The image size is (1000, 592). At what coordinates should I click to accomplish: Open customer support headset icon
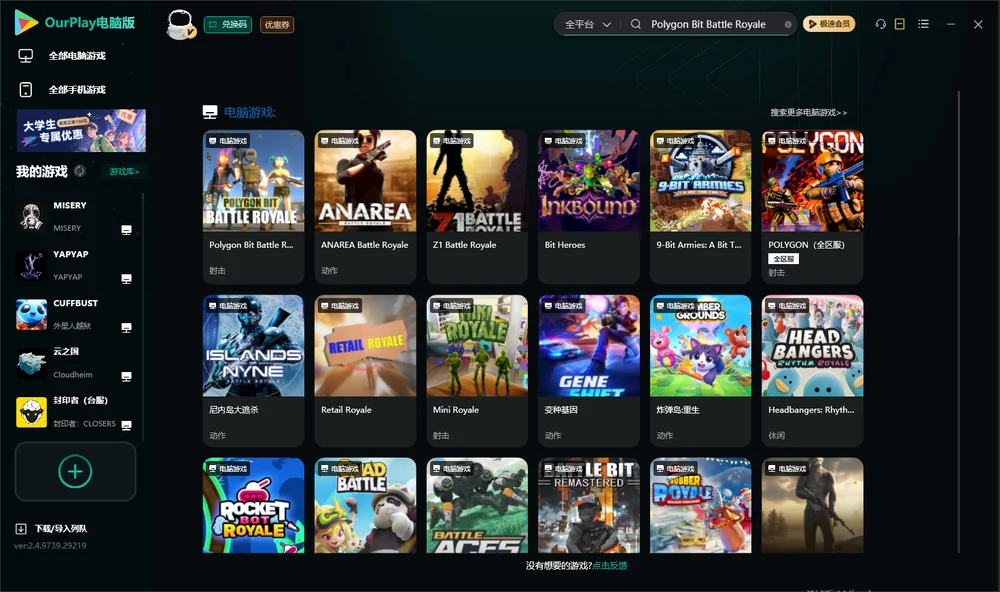point(880,24)
